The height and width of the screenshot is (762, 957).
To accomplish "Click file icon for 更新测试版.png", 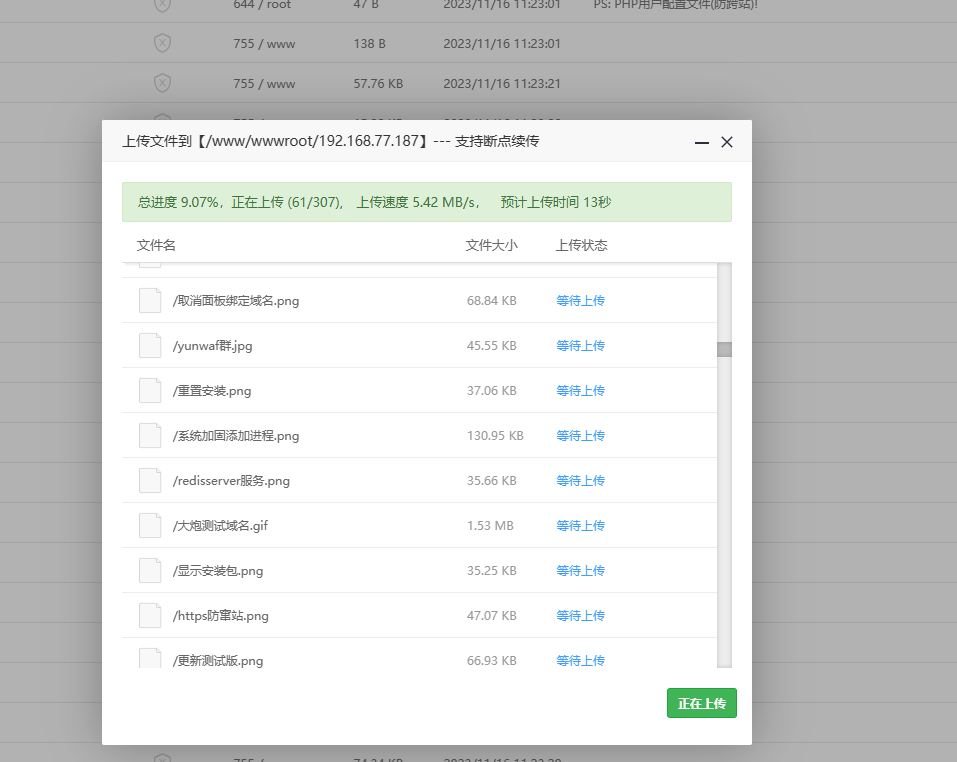I will 150,658.
